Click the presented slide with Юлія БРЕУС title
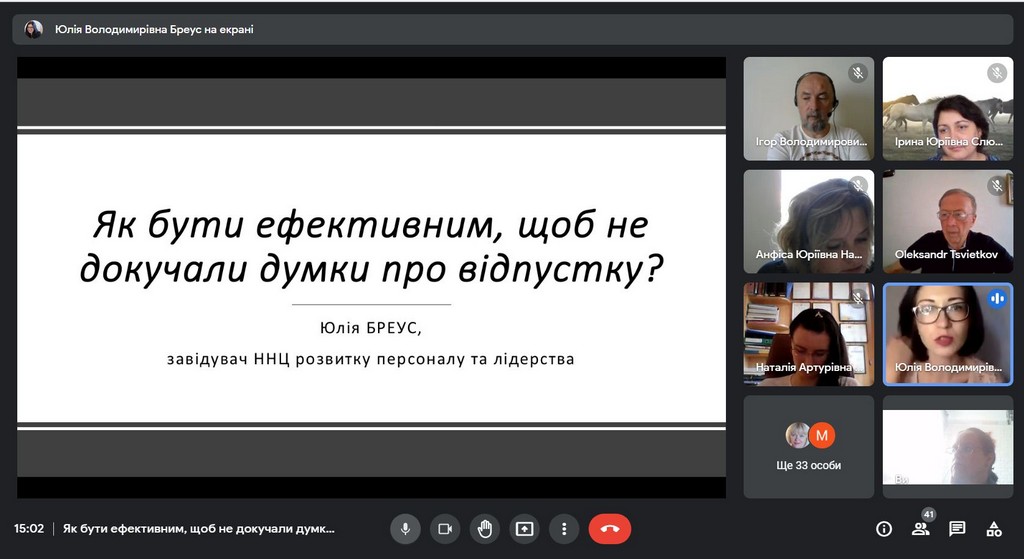 (x=371, y=277)
